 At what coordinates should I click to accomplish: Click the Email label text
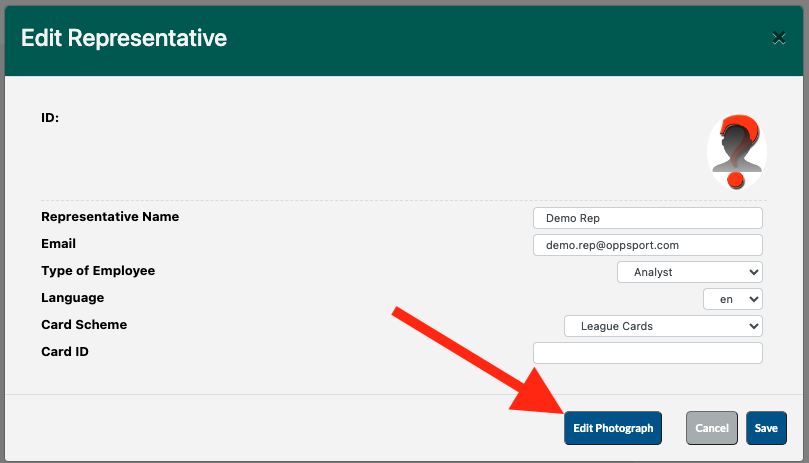(58, 244)
